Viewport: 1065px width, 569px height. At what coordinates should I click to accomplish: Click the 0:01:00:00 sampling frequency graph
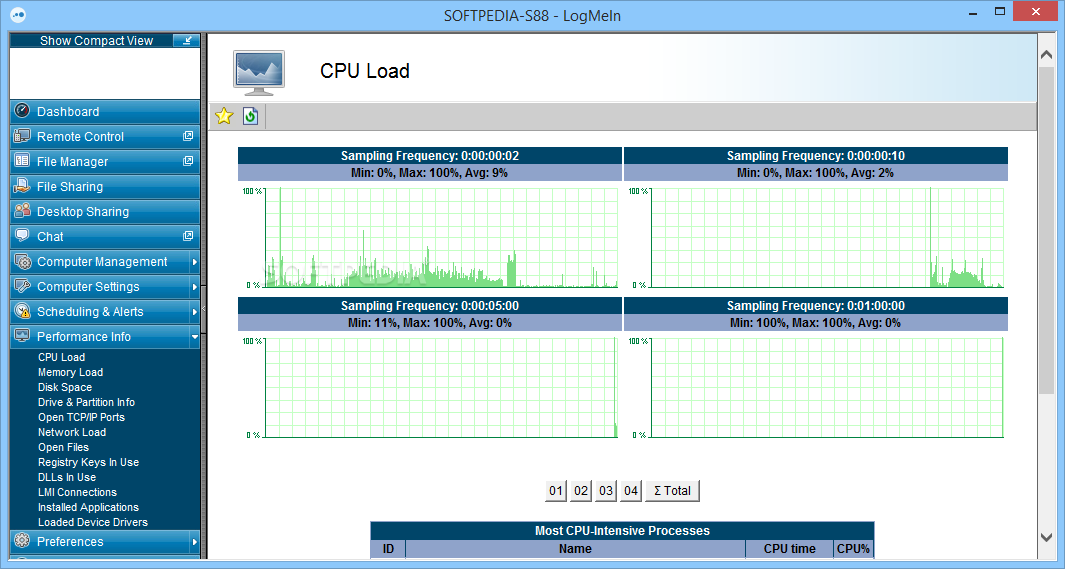coord(827,388)
